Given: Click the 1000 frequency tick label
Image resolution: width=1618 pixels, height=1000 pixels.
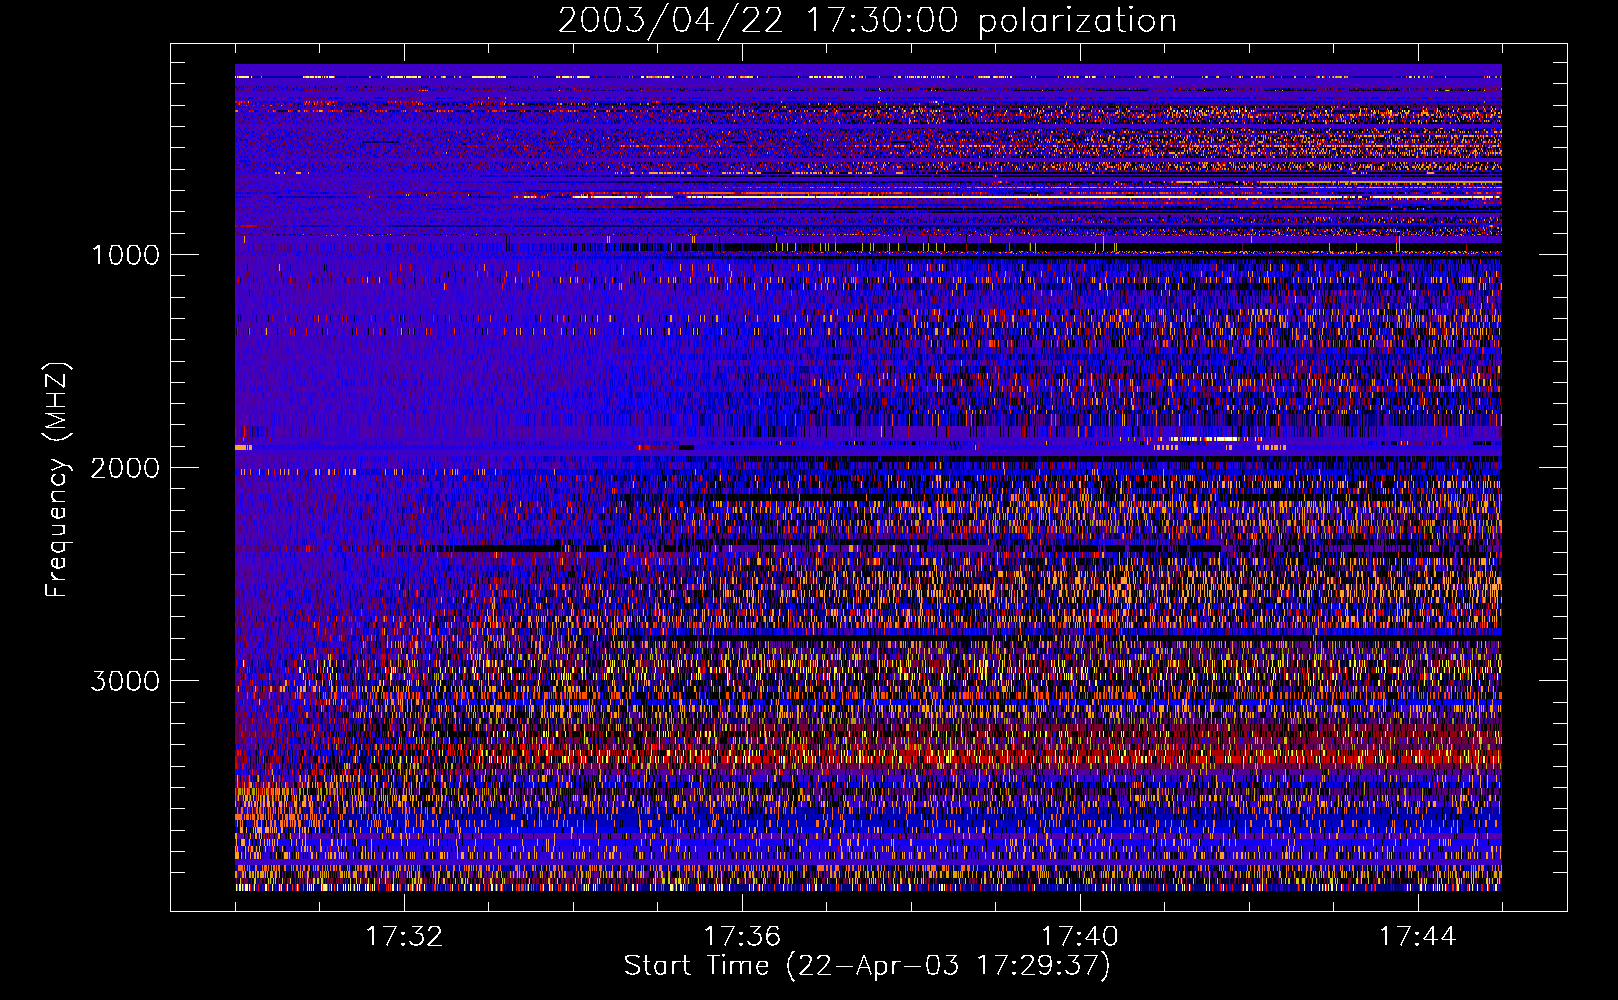Looking at the screenshot, I should pyautogui.click(x=125, y=255).
